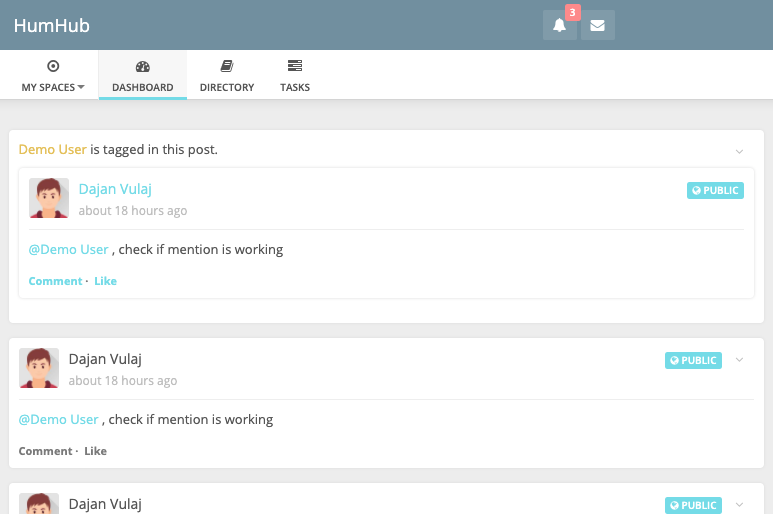The image size is (773, 514).
Task: Click the text 'is tagged in this post.'
Action: pos(154,149)
